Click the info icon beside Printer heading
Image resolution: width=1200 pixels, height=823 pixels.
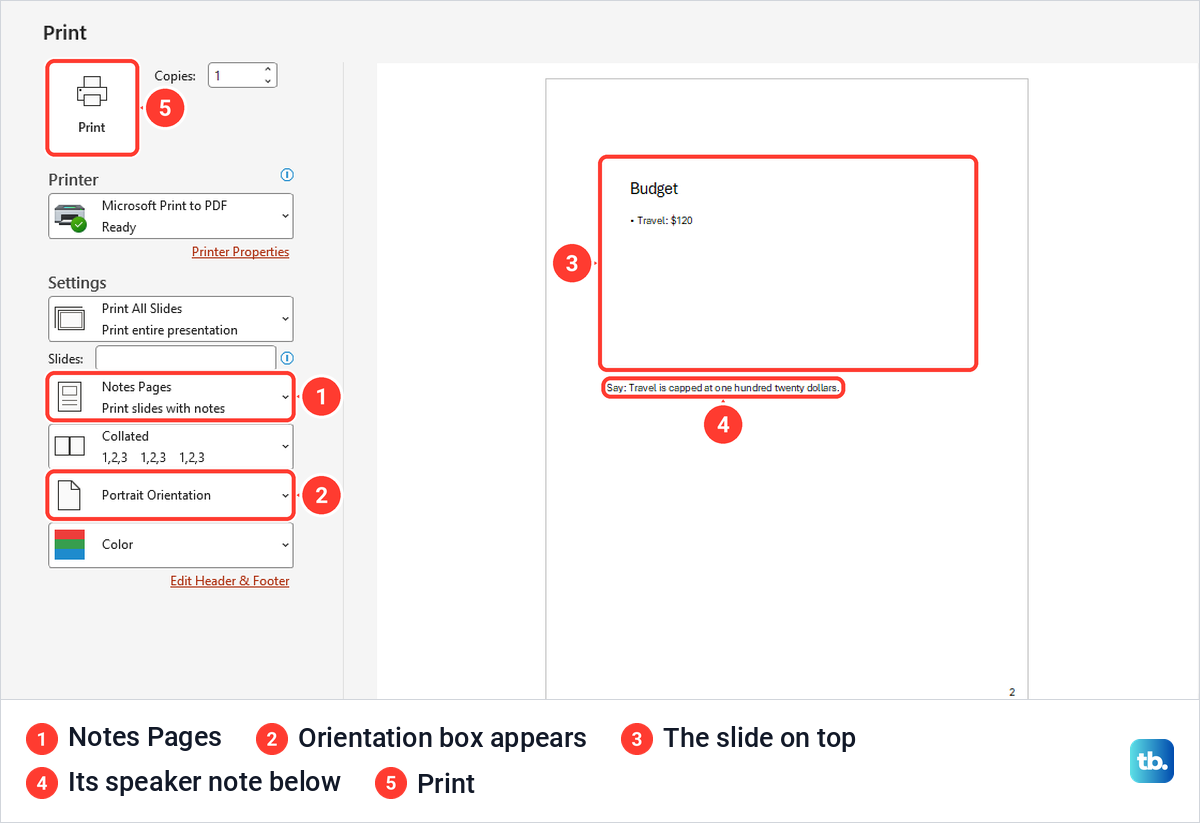coord(287,174)
